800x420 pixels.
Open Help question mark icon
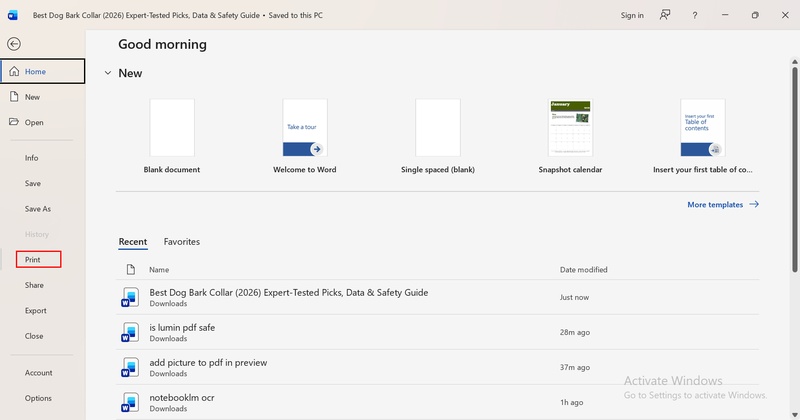[x=694, y=15]
